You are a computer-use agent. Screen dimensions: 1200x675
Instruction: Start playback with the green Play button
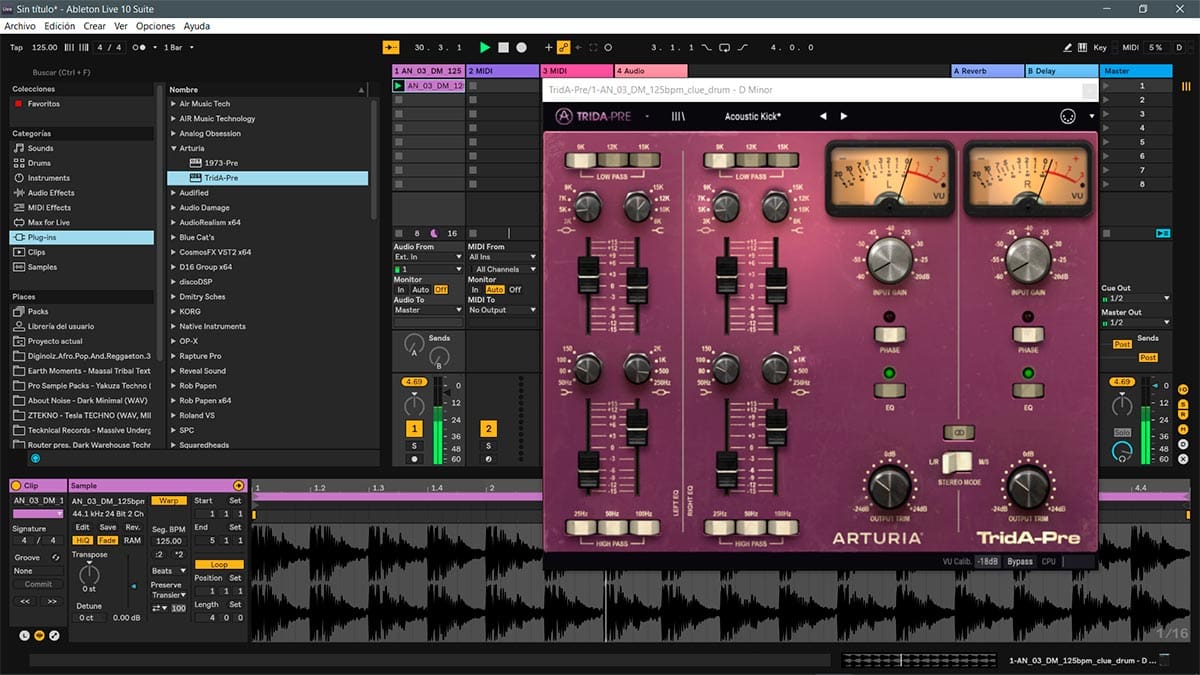[485, 47]
